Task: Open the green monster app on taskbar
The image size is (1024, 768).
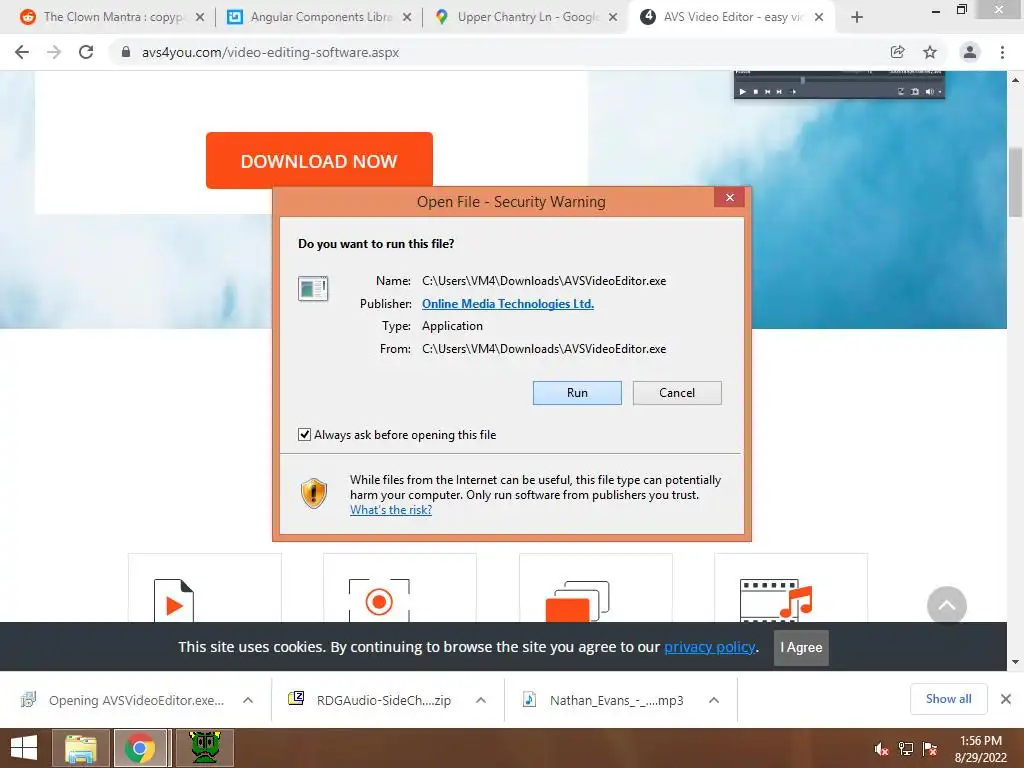Action: click(x=204, y=748)
